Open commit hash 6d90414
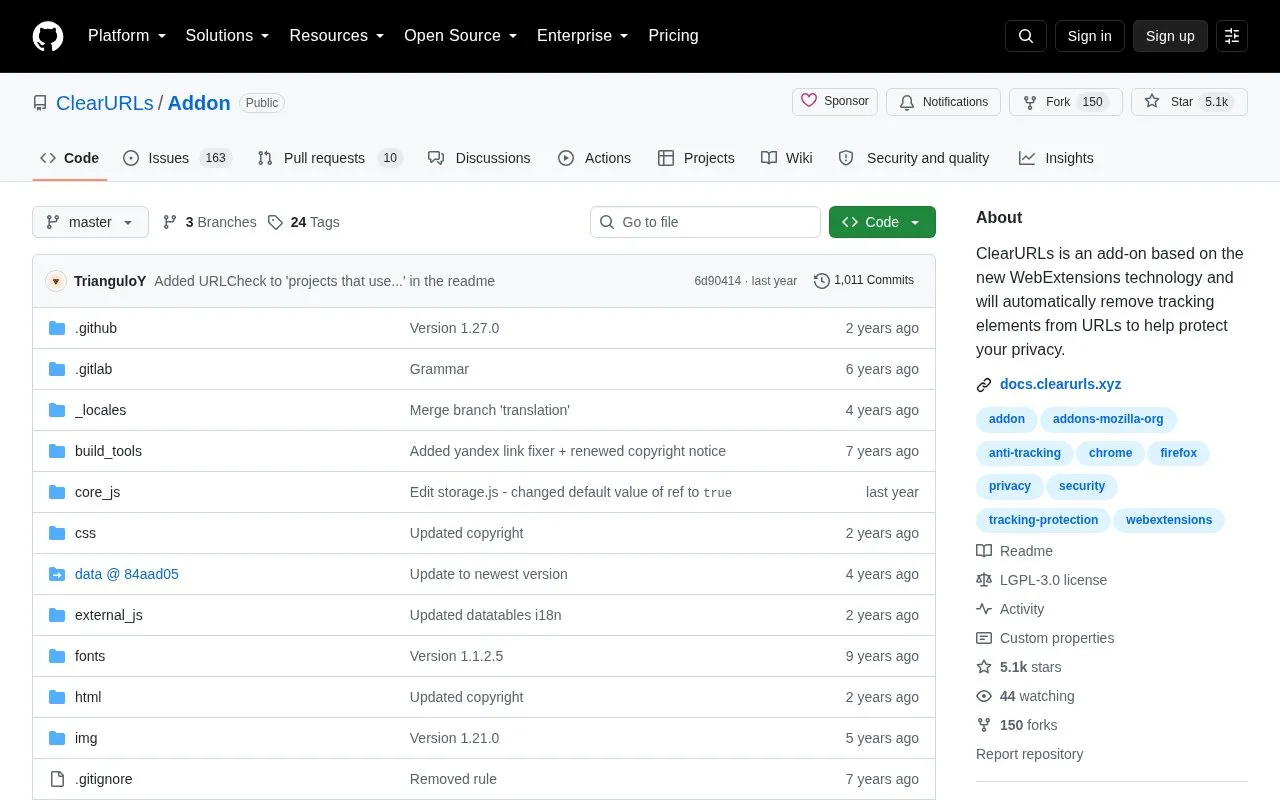The width and height of the screenshot is (1280, 800). 717,281
